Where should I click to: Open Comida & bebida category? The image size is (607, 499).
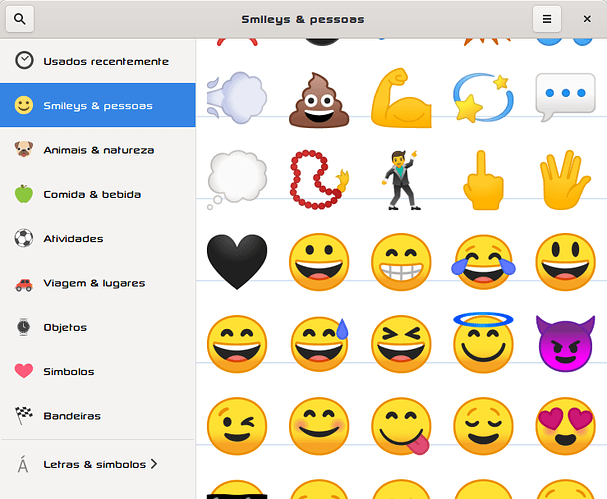98,194
